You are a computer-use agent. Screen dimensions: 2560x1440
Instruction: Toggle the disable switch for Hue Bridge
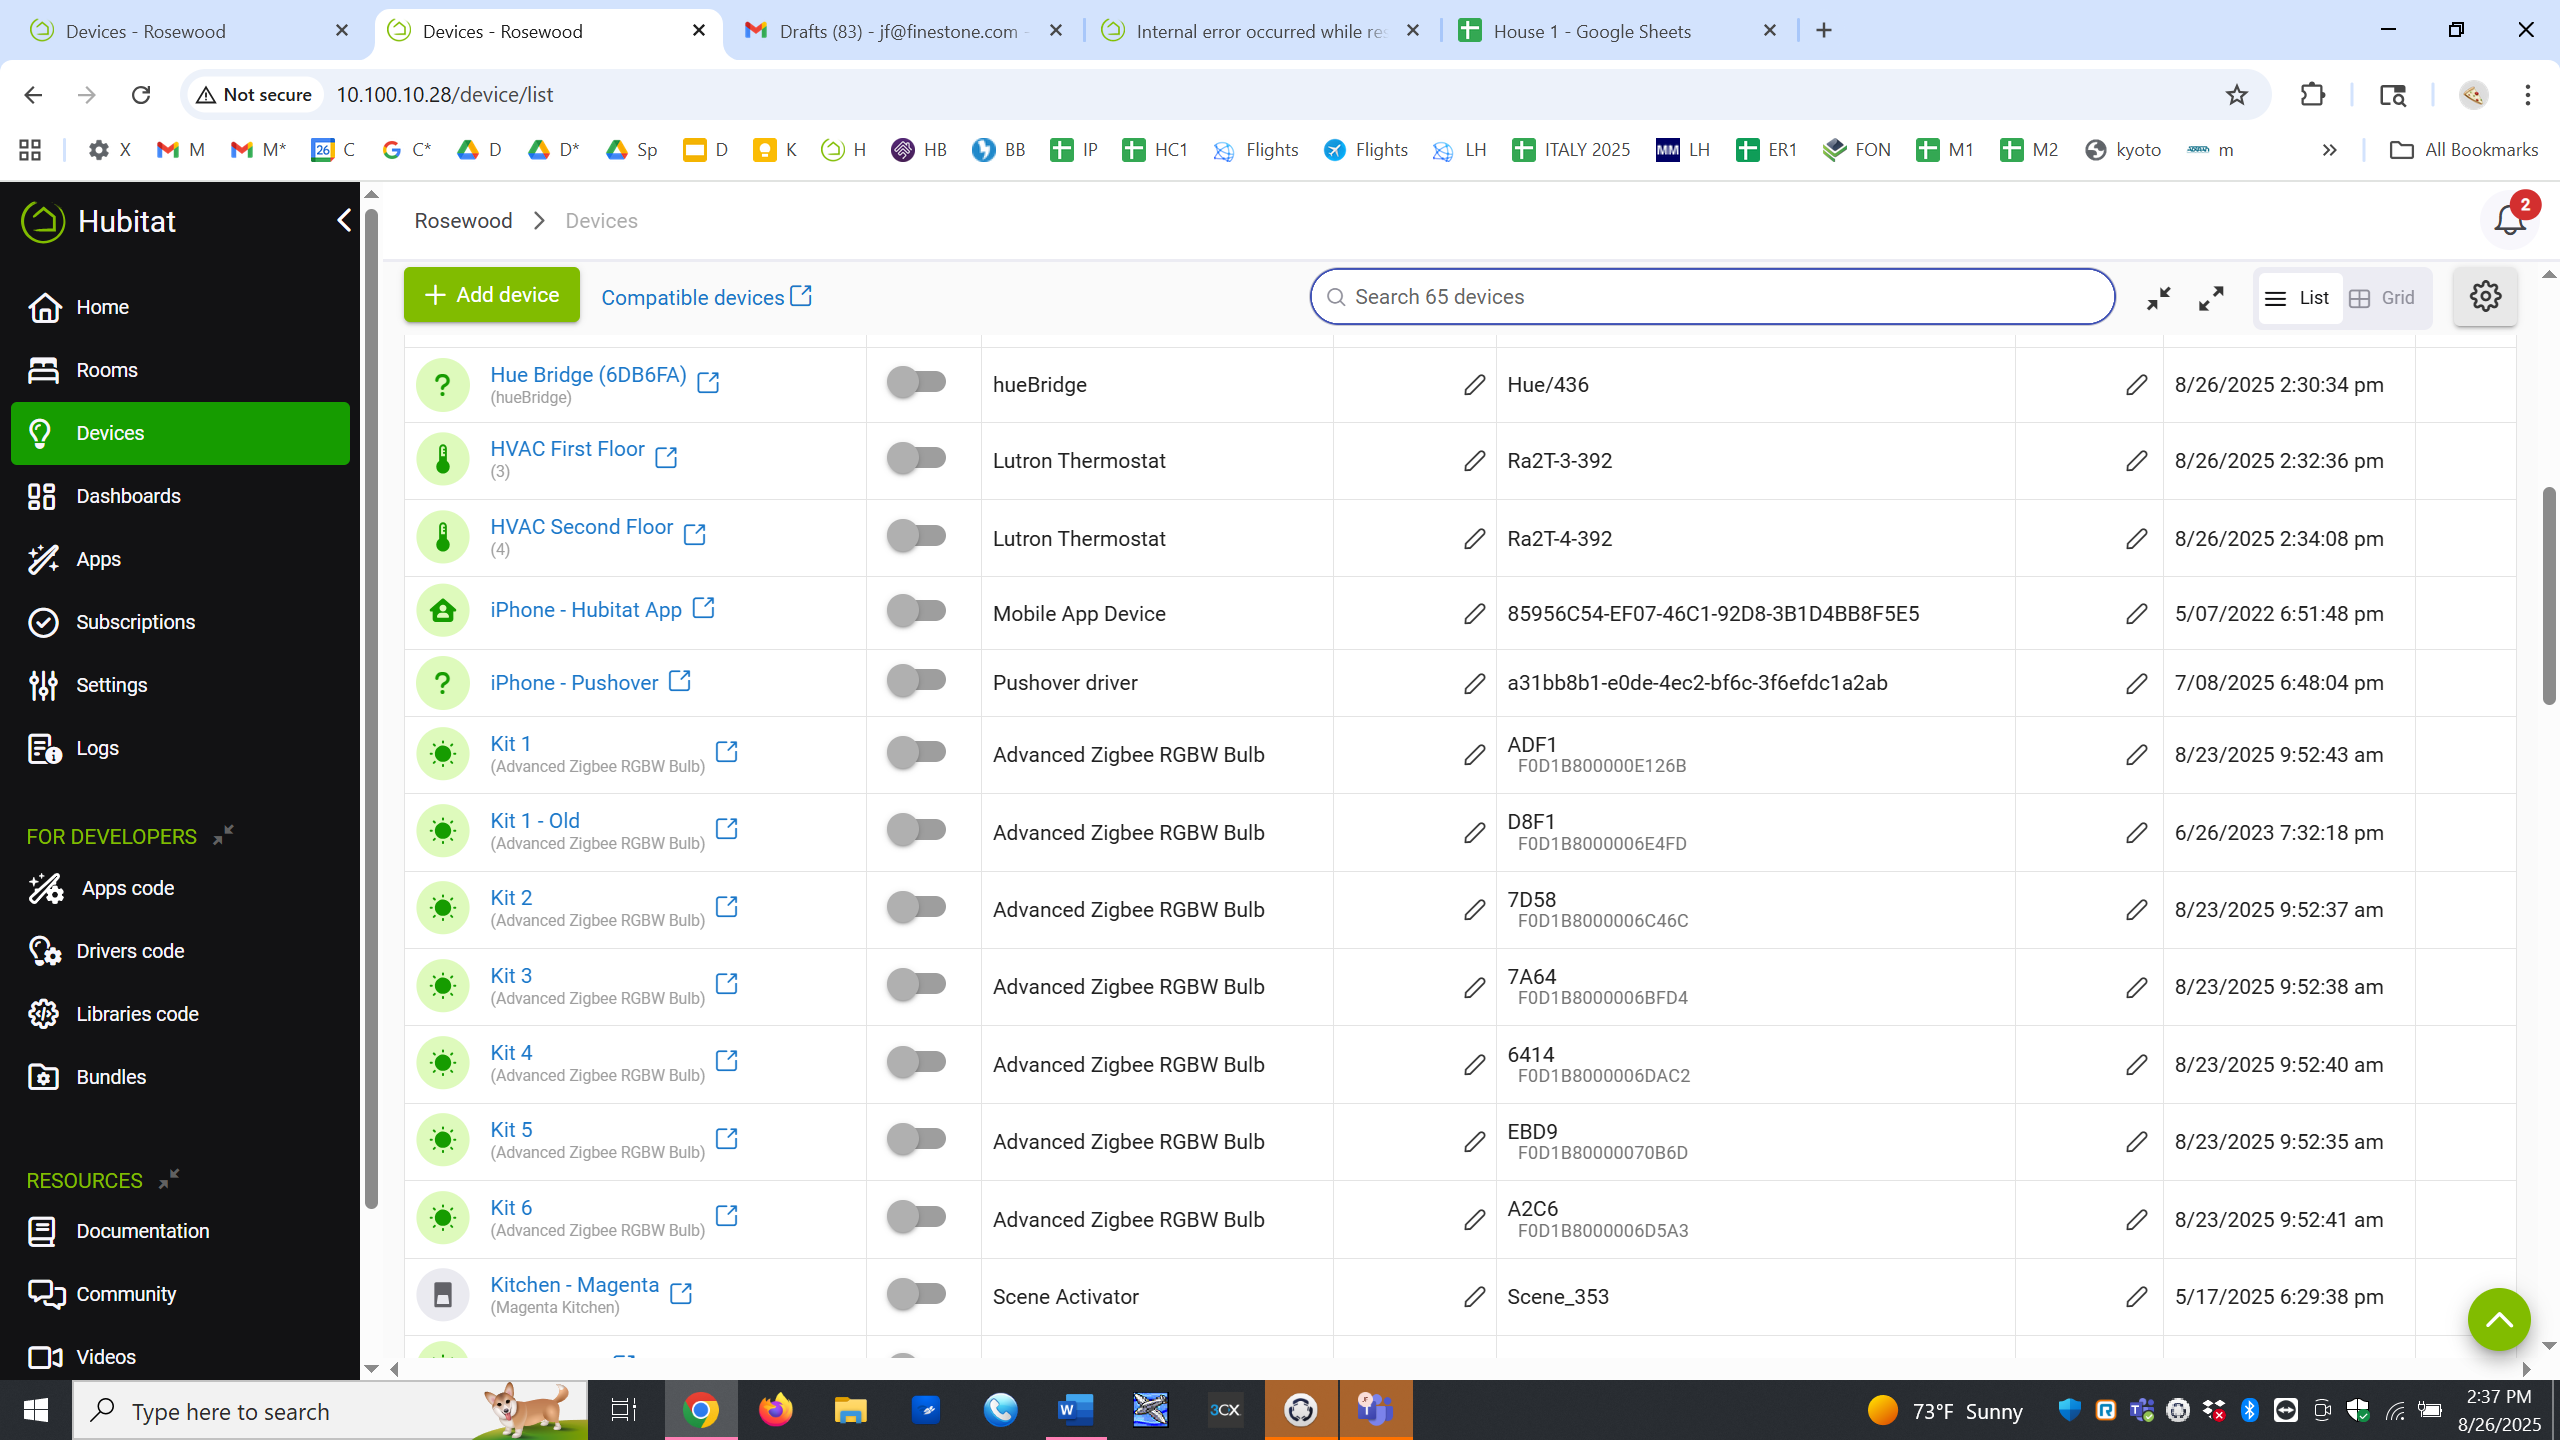916,382
